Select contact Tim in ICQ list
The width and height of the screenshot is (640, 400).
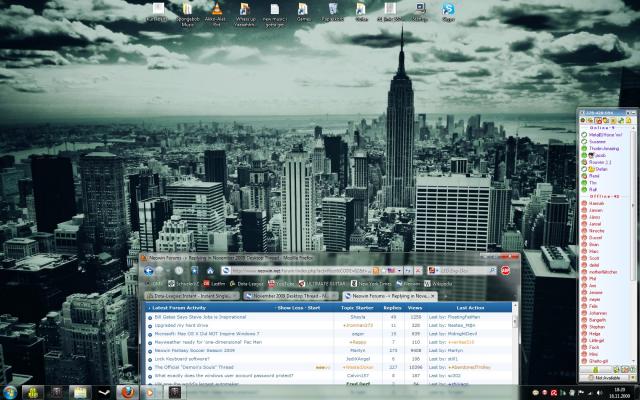coord(593,183)
